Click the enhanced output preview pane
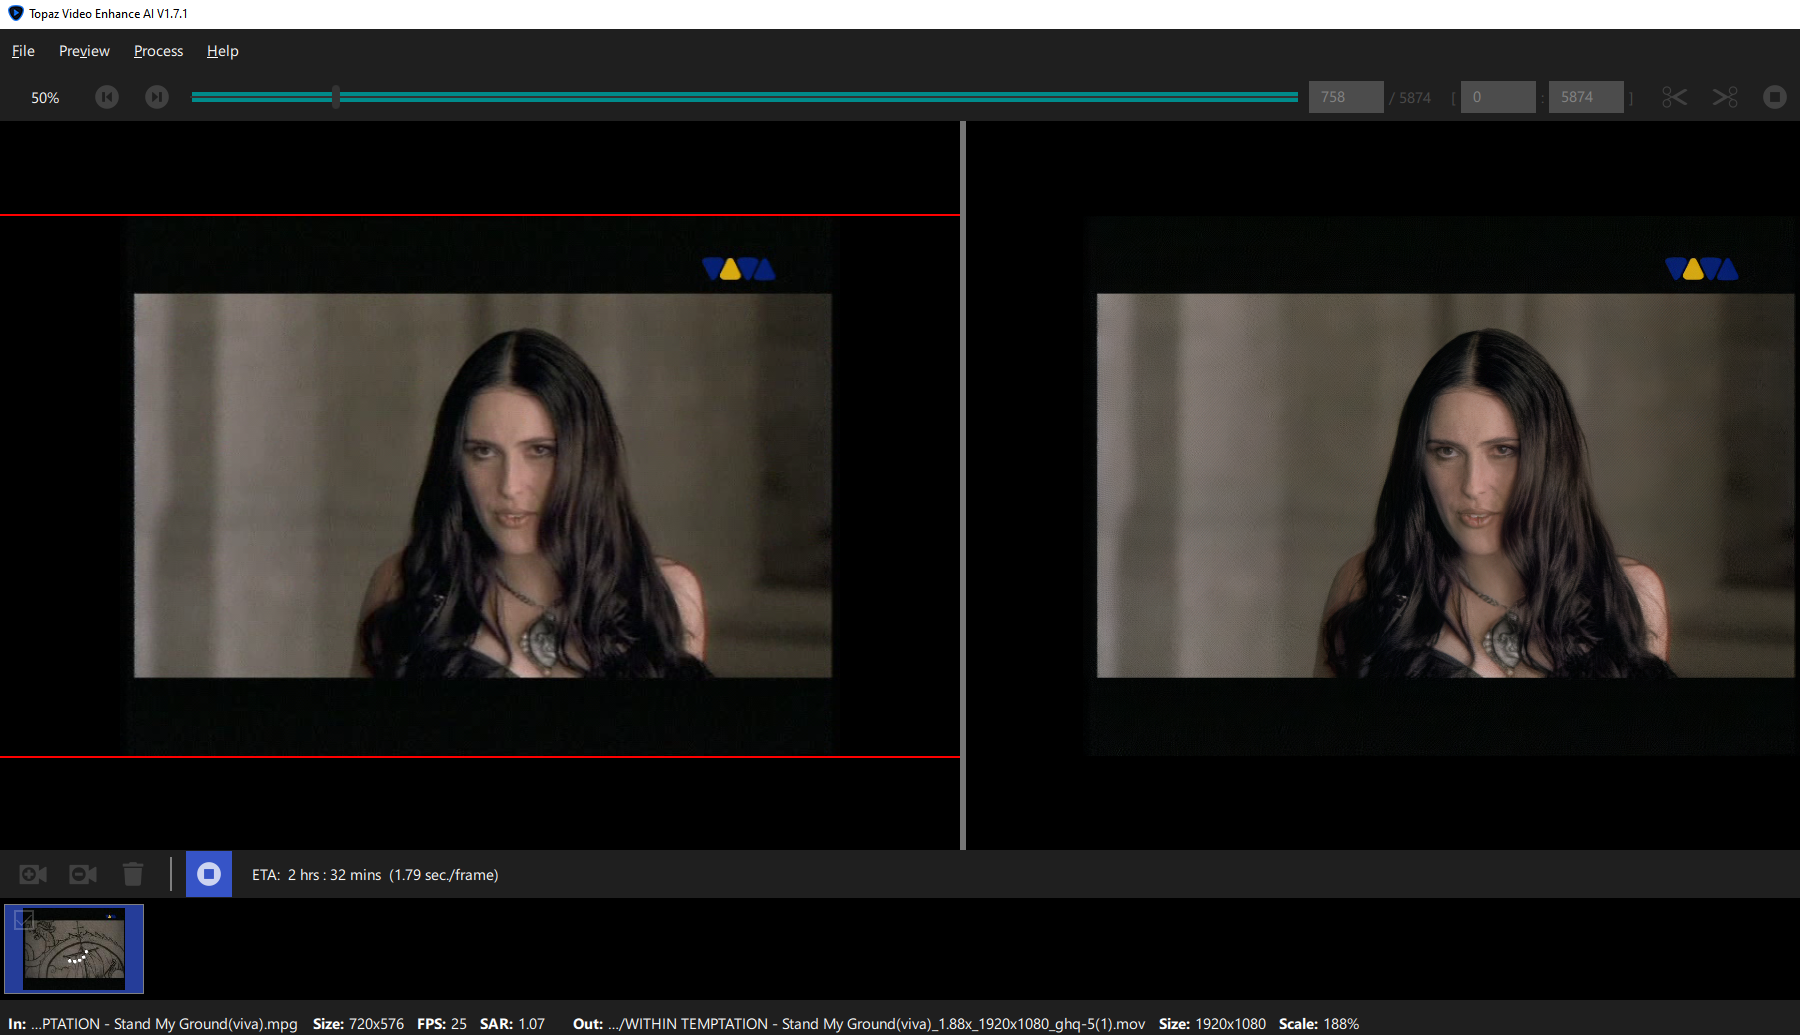This screenshot has height=1035, width=1800. click(1383, 486)
